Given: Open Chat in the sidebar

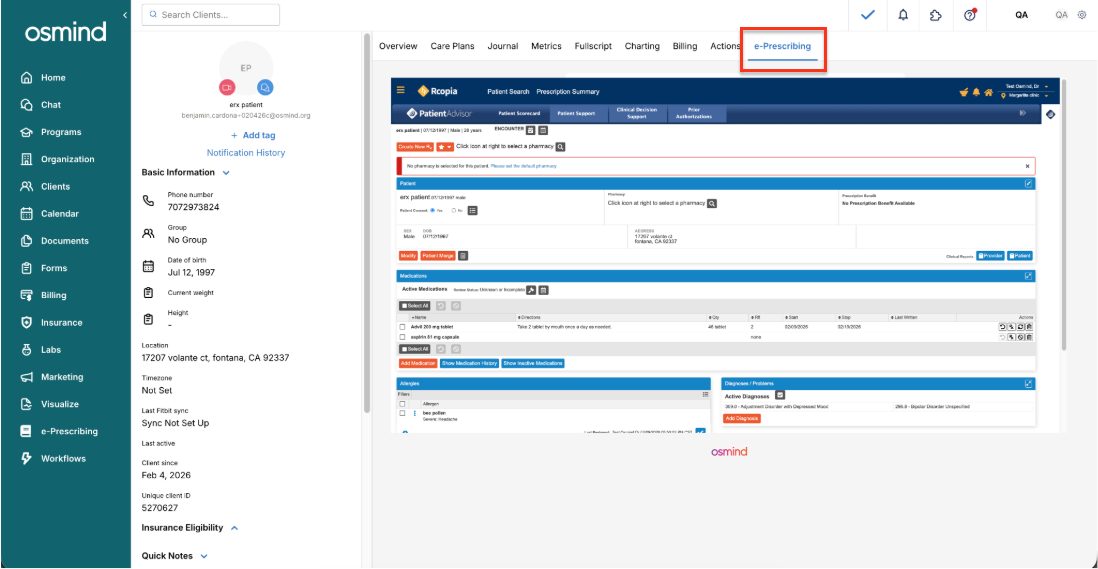Looking at the screenshot, I should coord(41,105).
